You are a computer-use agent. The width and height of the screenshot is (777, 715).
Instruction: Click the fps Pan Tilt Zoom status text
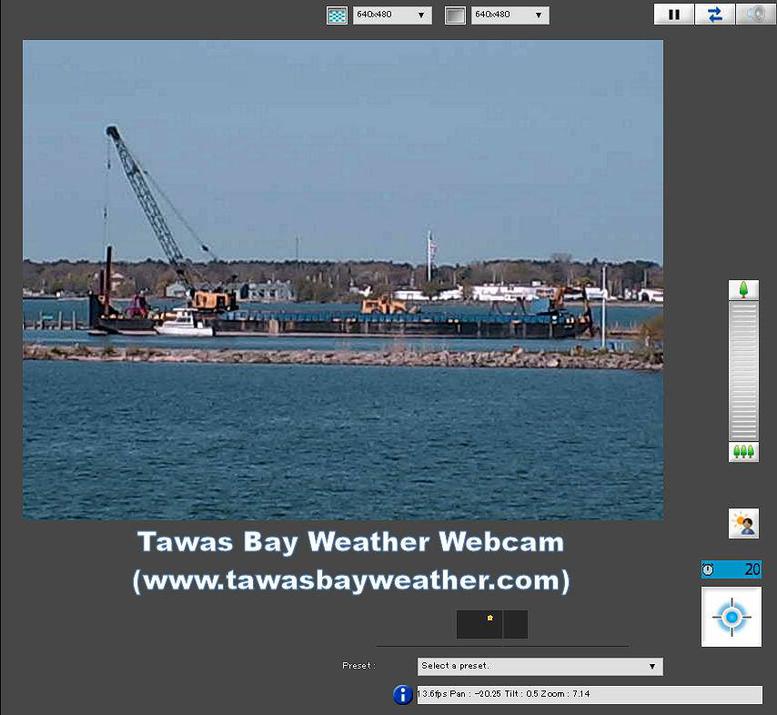click(x=505, y=694)
